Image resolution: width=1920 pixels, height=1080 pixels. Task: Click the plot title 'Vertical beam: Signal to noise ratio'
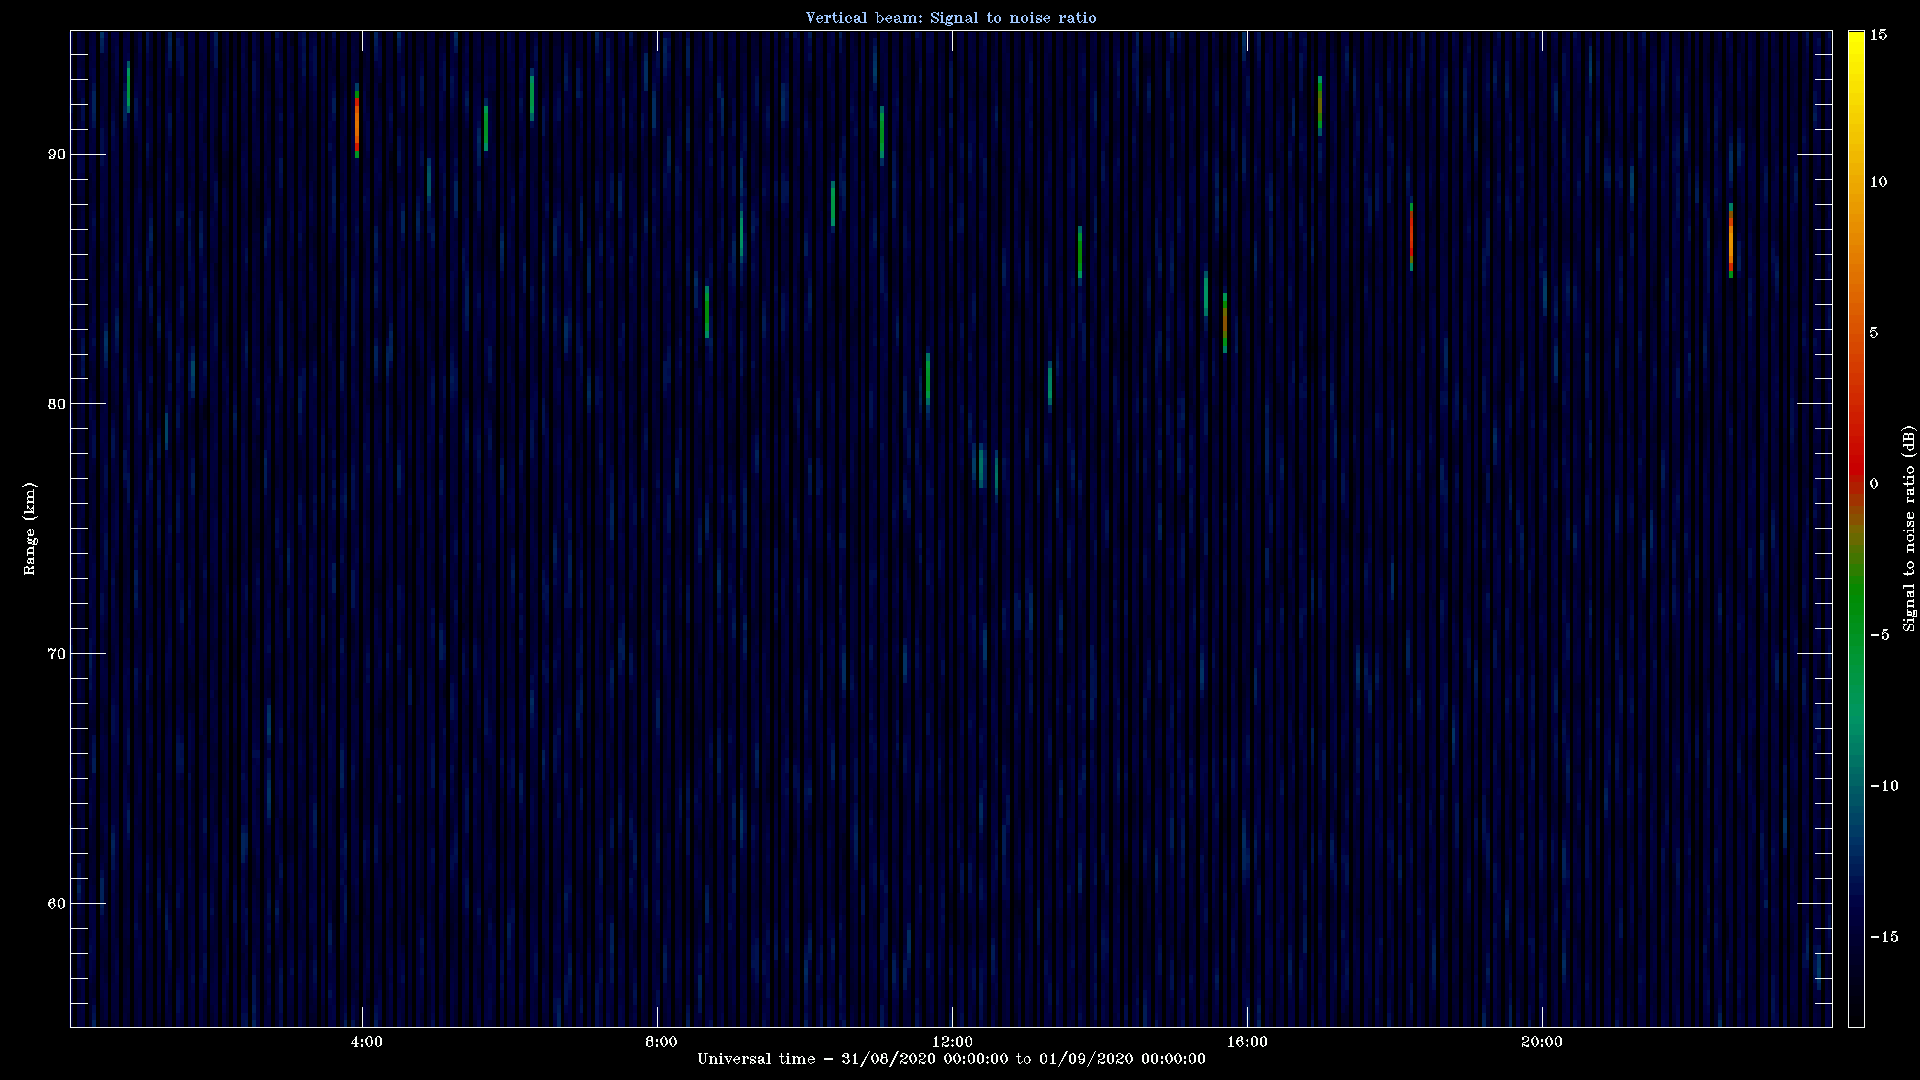click(x=951, y=18)
